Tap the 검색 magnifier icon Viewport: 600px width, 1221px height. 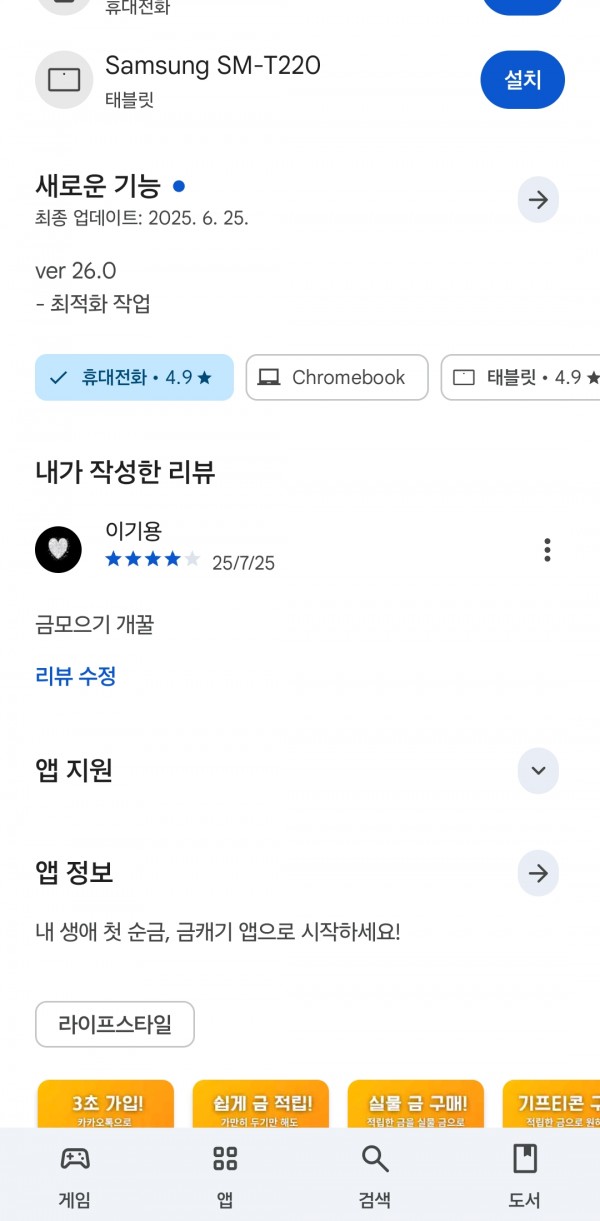[x=375, y=1159]
